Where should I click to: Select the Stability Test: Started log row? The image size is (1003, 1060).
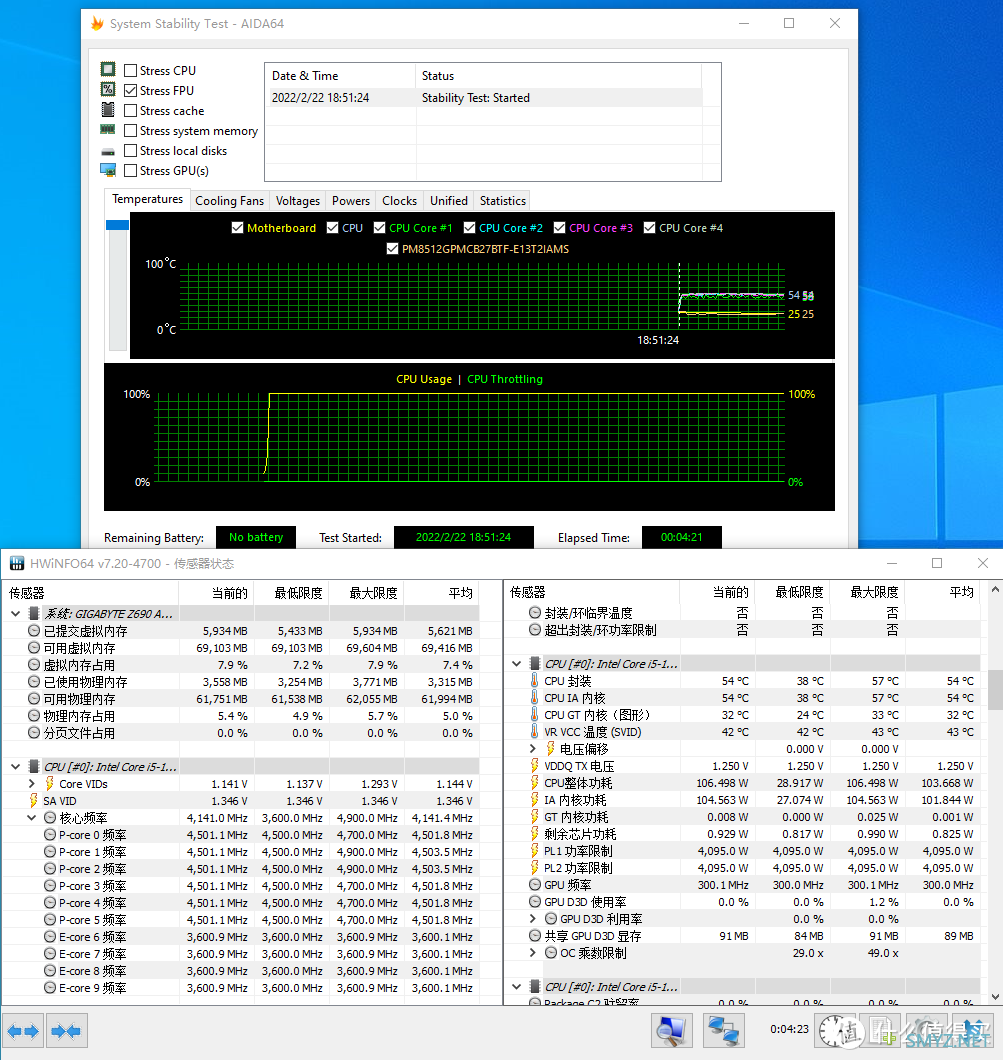pyautogui.click(x=485, y=98)
